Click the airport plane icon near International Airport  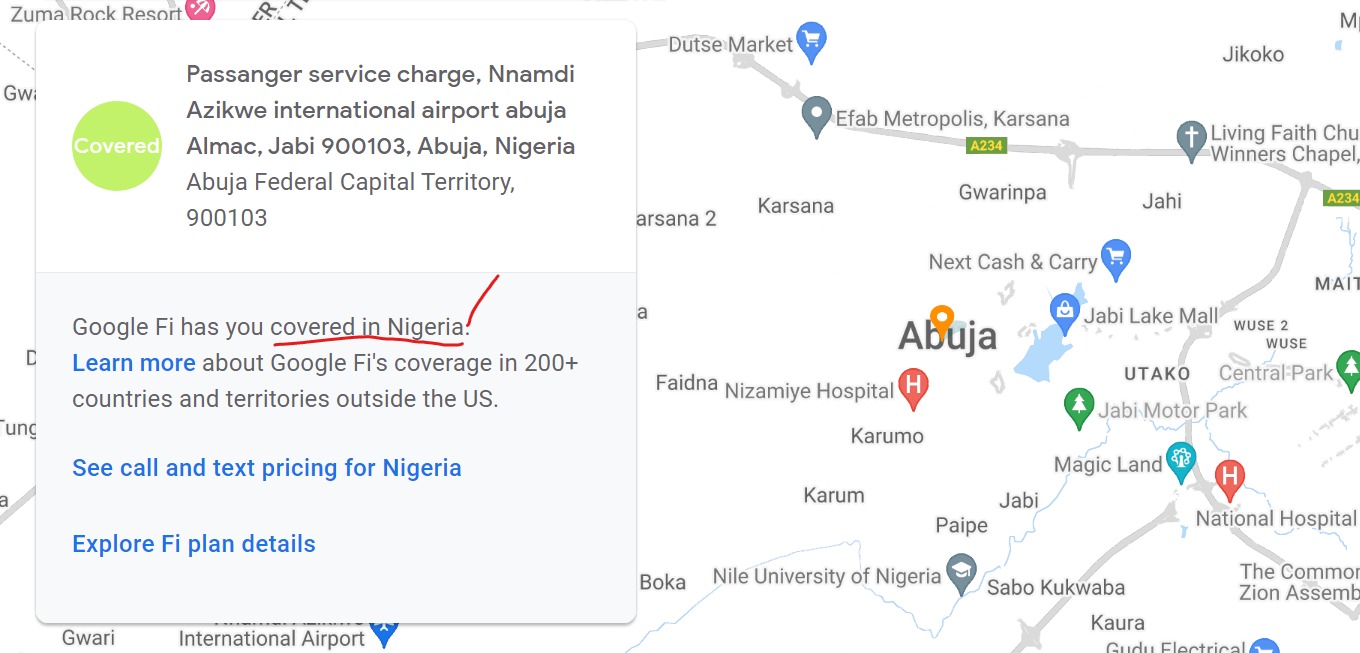[x=383, y=633]
